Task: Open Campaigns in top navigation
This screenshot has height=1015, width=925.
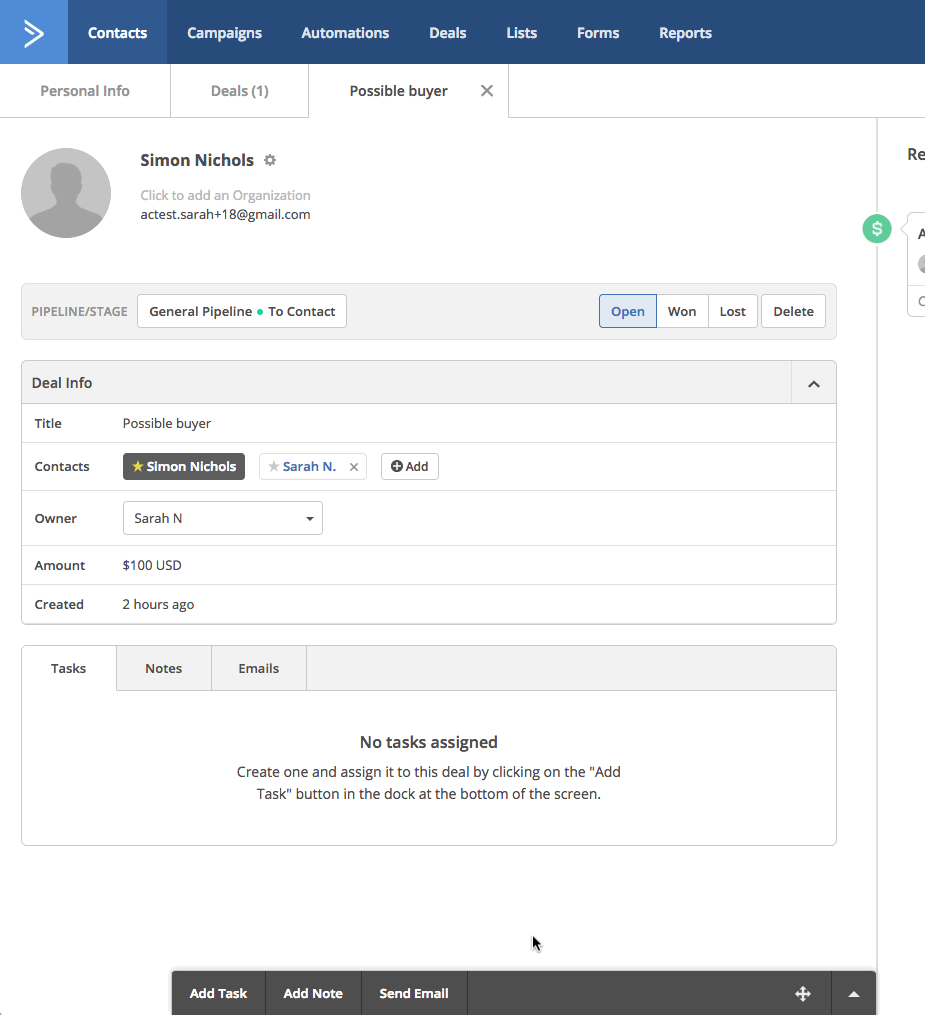Action: (x=224, y=33)
